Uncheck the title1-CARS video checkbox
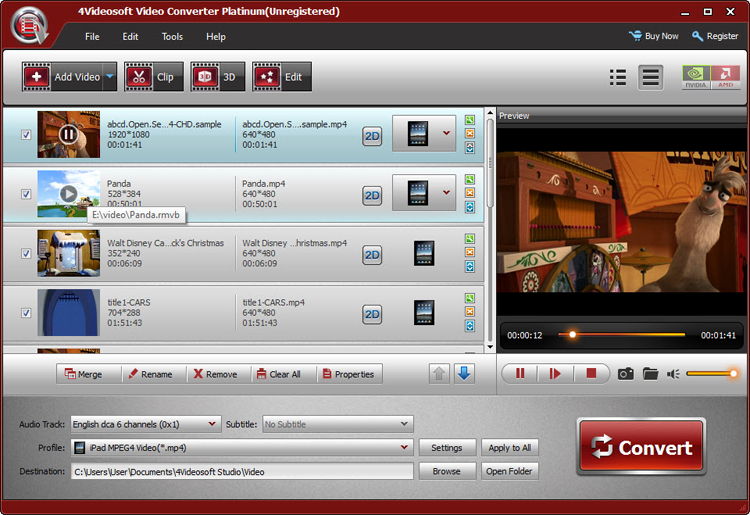 click(26, 313)
